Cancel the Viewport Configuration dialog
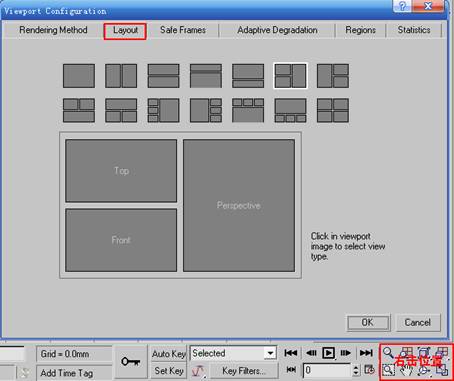Image resolution: width=454 pixels, height=381 pixels. [x=418, y=322]
